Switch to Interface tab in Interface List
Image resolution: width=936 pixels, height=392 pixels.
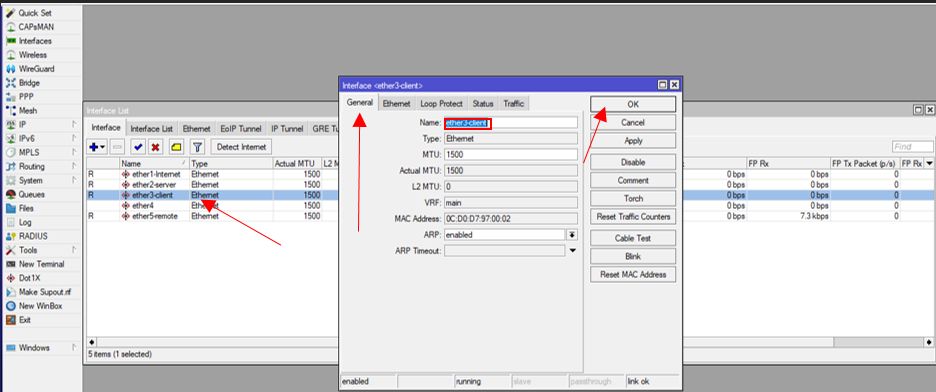106,128
